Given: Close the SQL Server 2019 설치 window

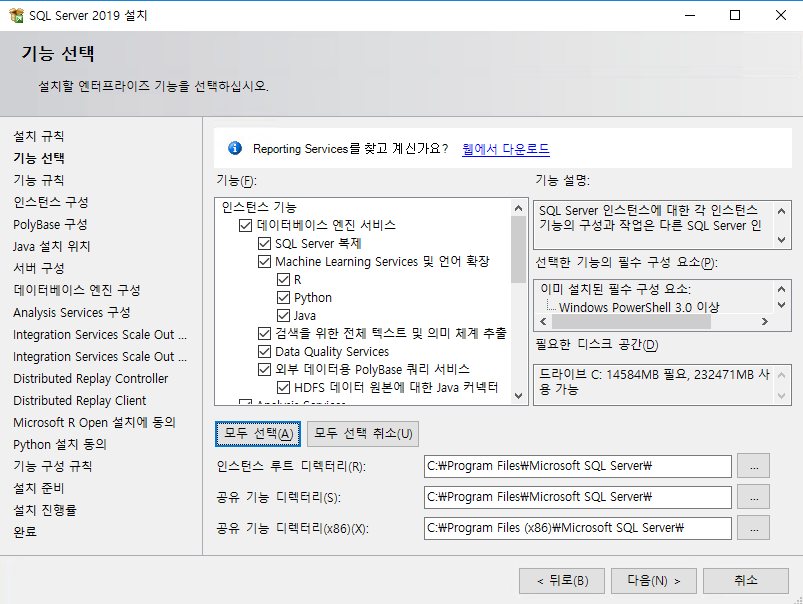Looking at the screenshot, I should click(780, 15).
